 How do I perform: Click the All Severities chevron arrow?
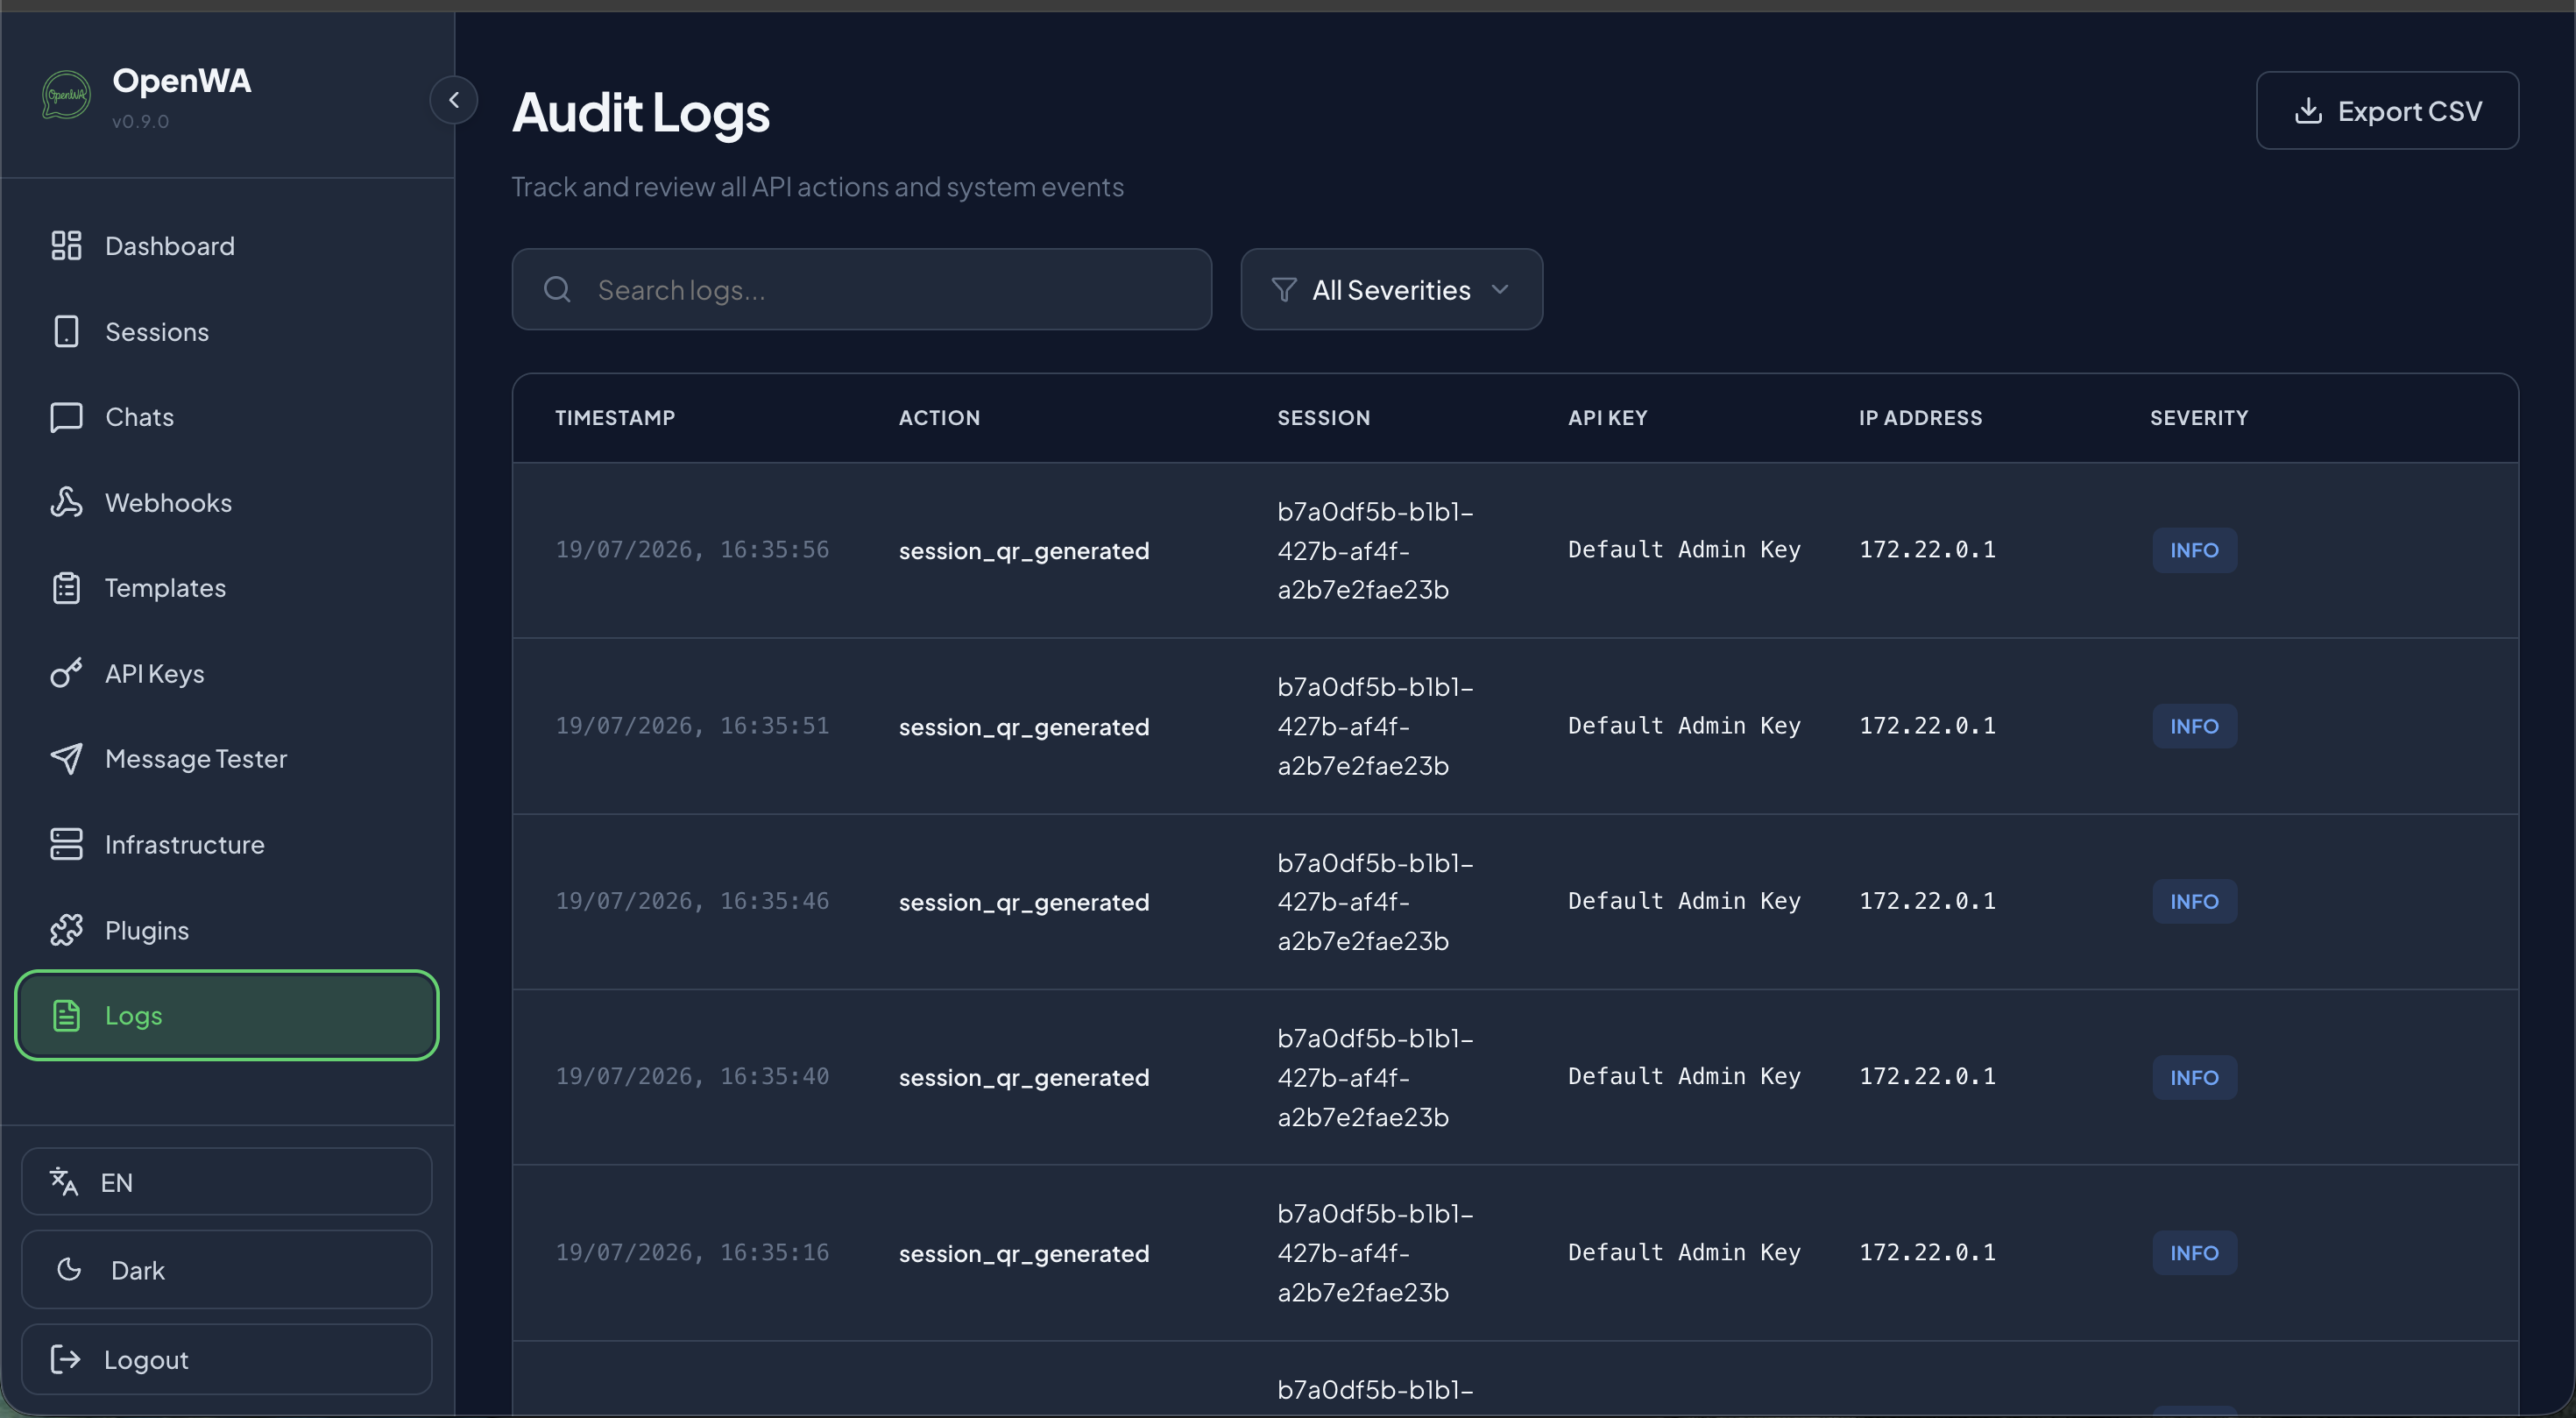coord(1500,290)
